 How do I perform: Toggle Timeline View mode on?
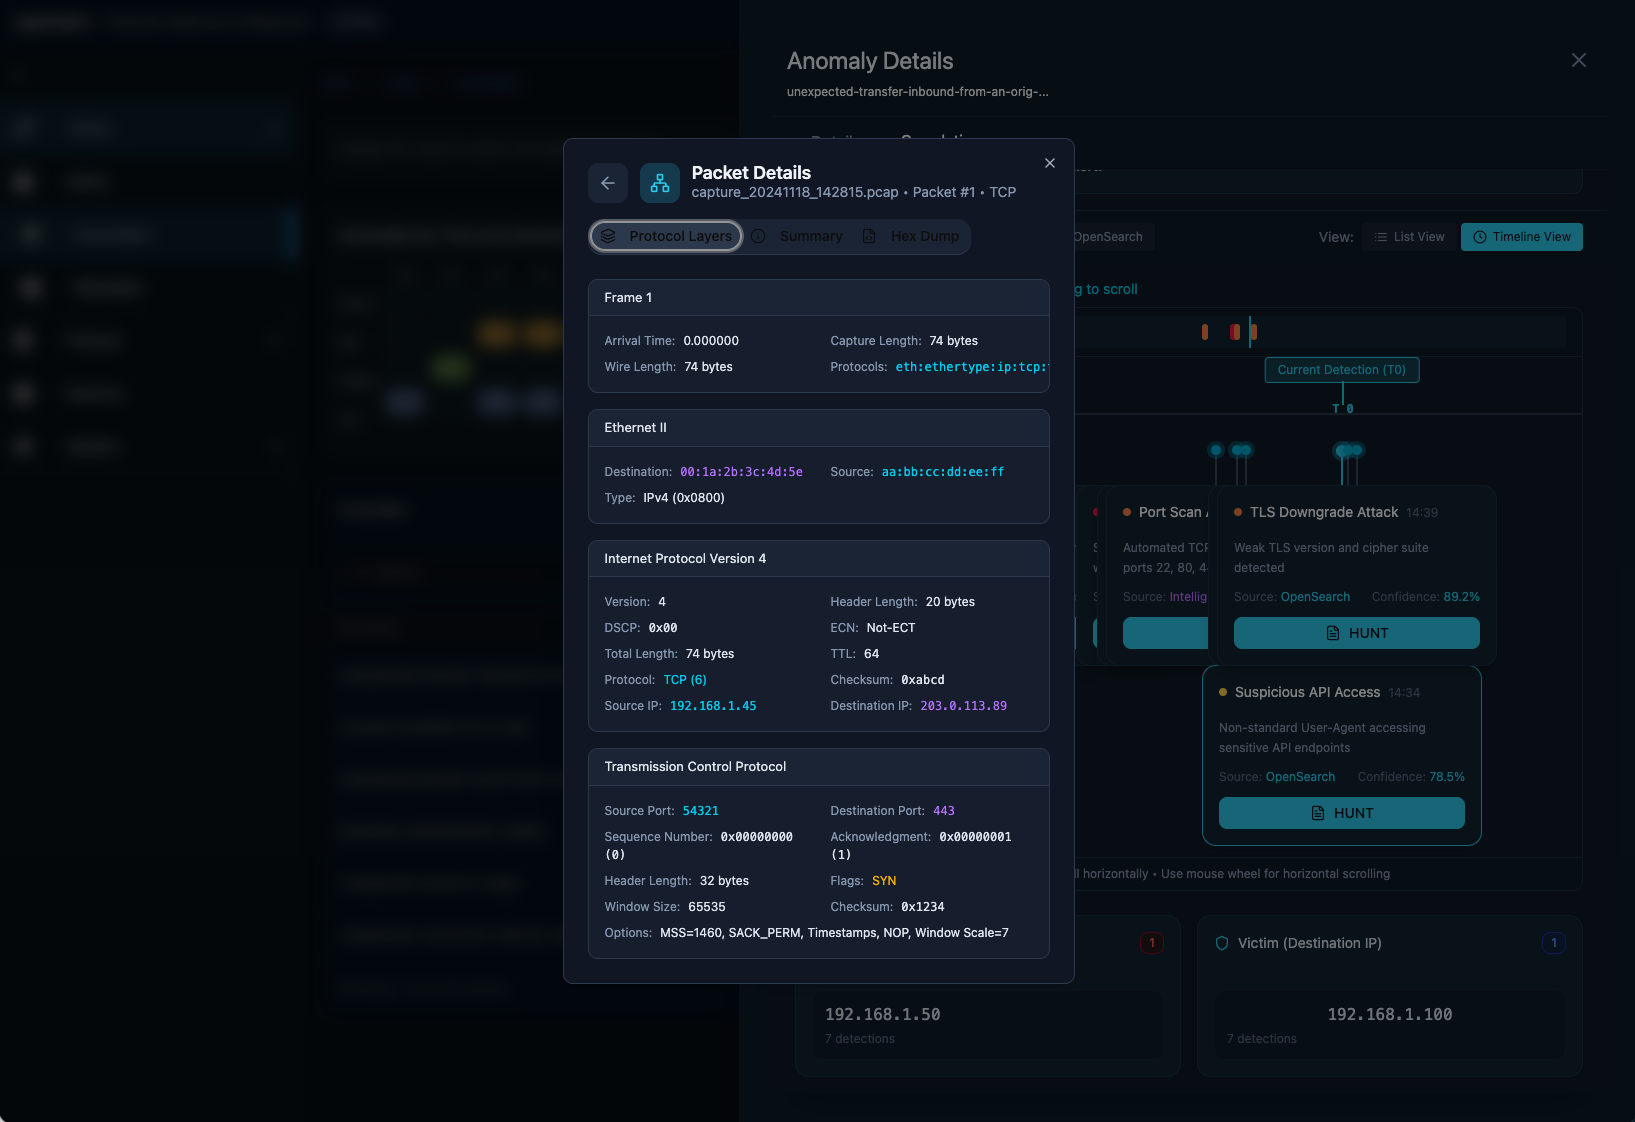[x=1521, y=237]
